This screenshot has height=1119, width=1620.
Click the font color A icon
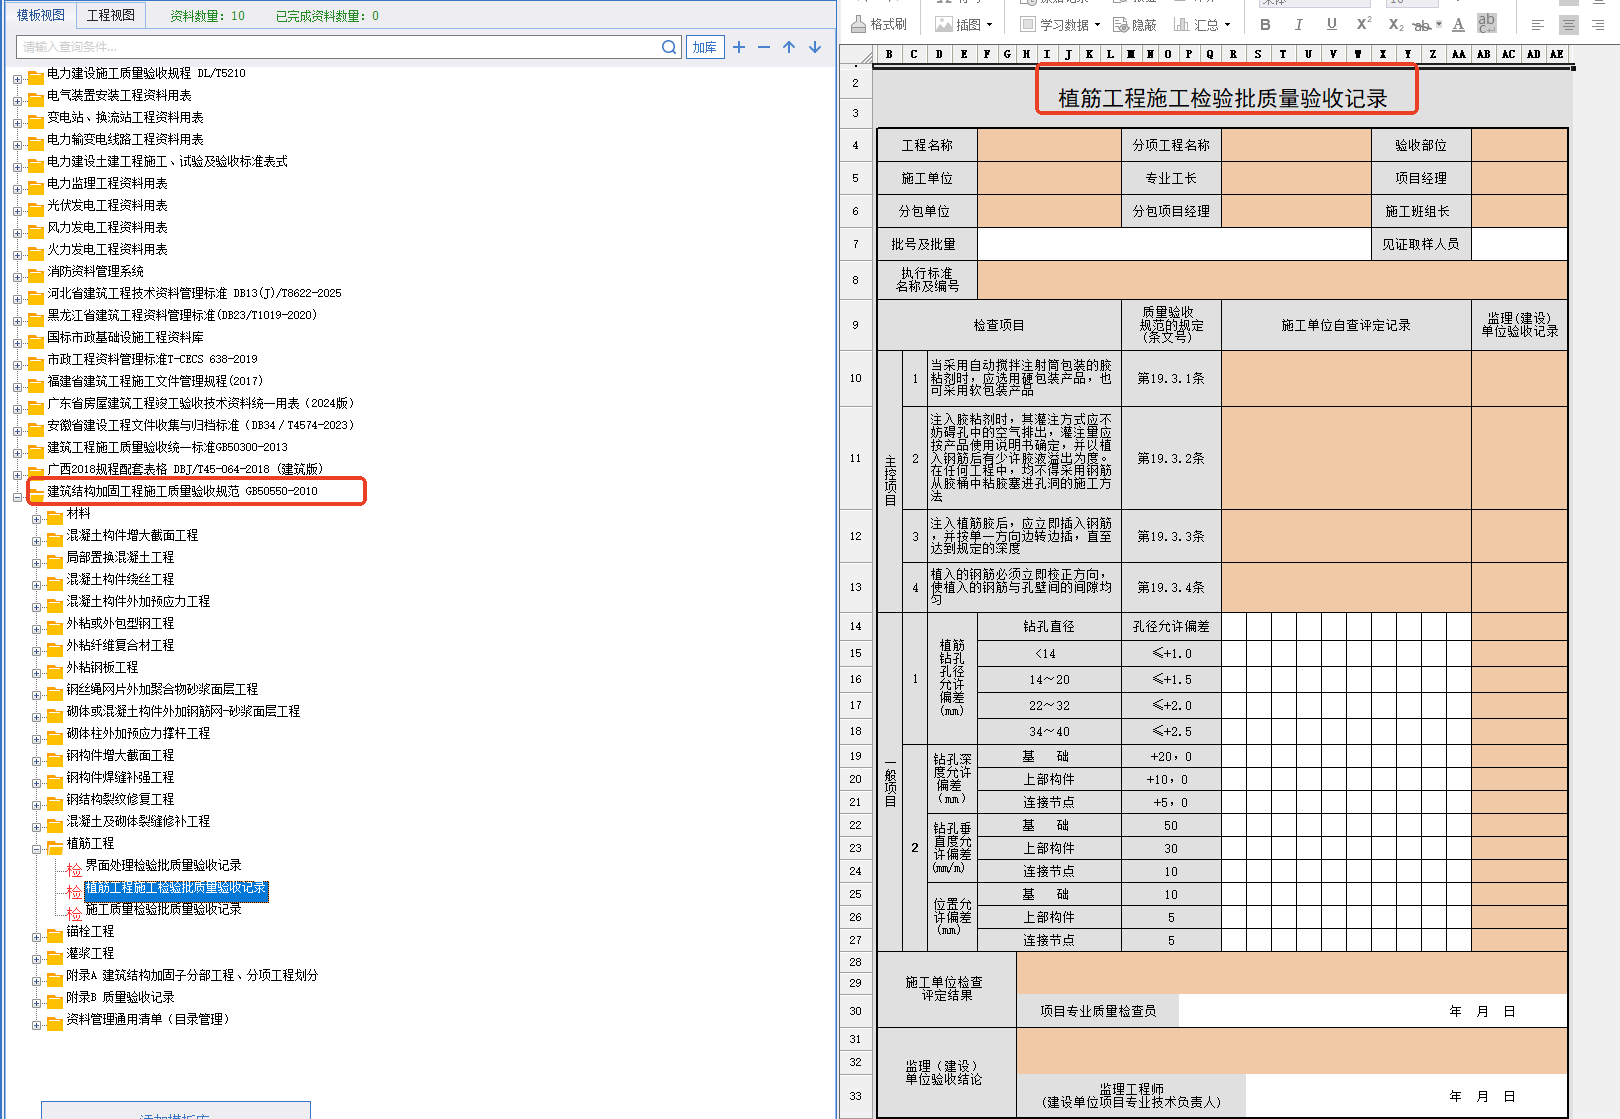tap(1458, 24)
